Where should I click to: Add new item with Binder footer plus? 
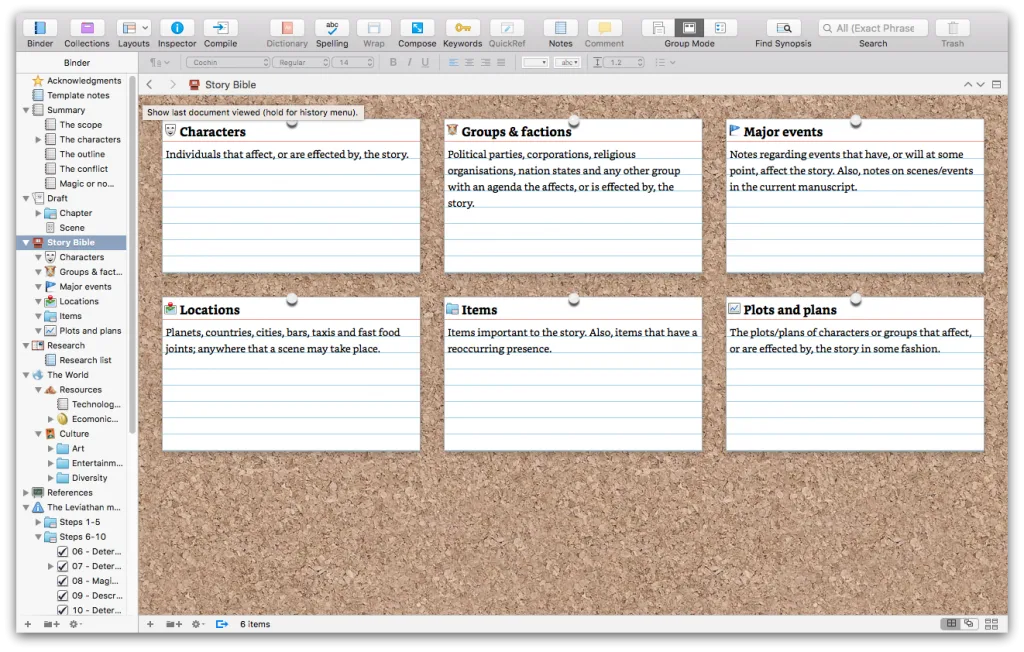click(27, 624)
